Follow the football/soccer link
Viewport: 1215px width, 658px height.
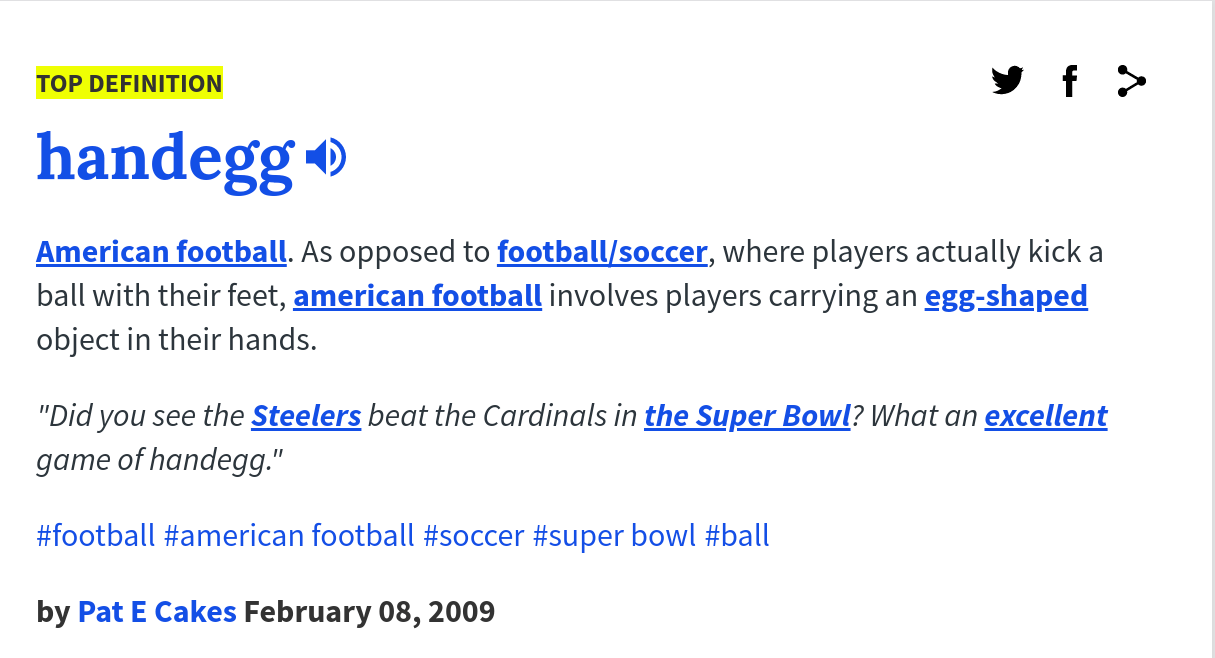(x=602, y=251)
